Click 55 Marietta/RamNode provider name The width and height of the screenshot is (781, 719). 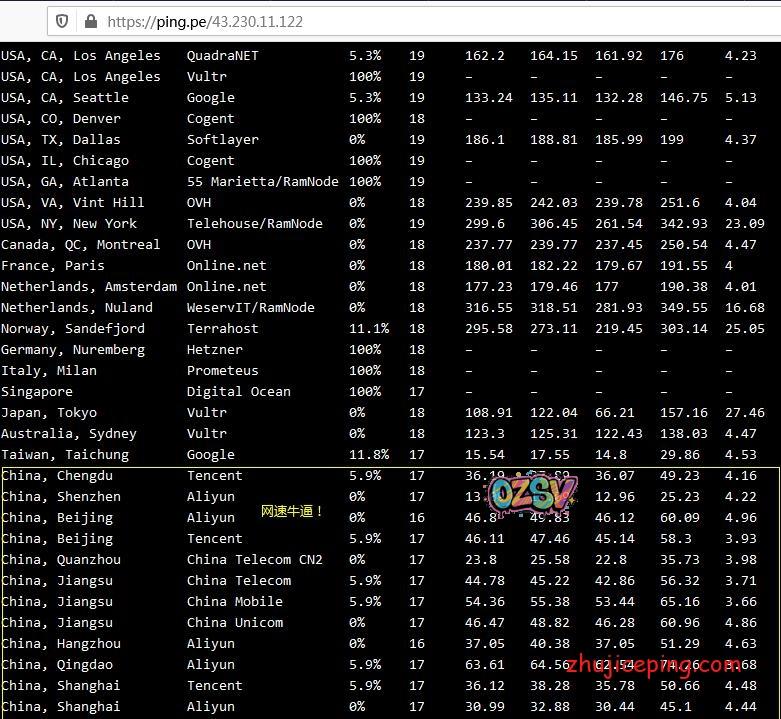pos(262,182)
